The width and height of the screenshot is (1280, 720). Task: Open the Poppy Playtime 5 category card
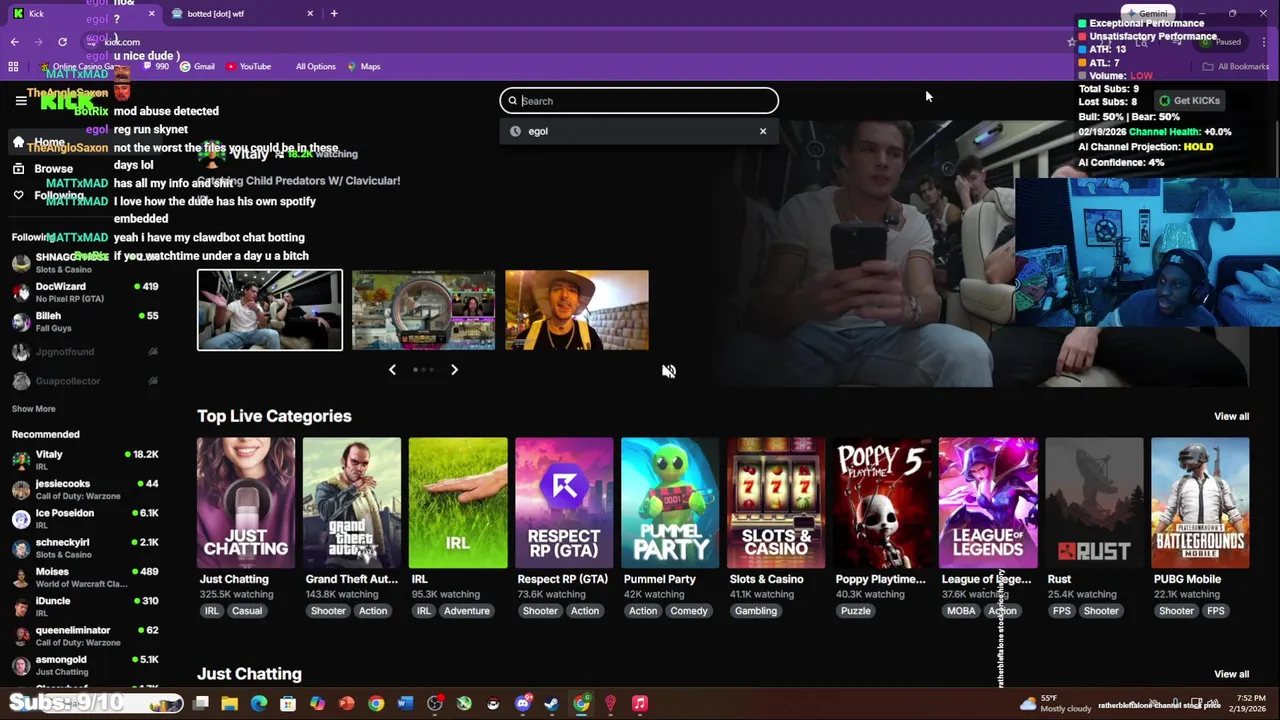point(882,503)
